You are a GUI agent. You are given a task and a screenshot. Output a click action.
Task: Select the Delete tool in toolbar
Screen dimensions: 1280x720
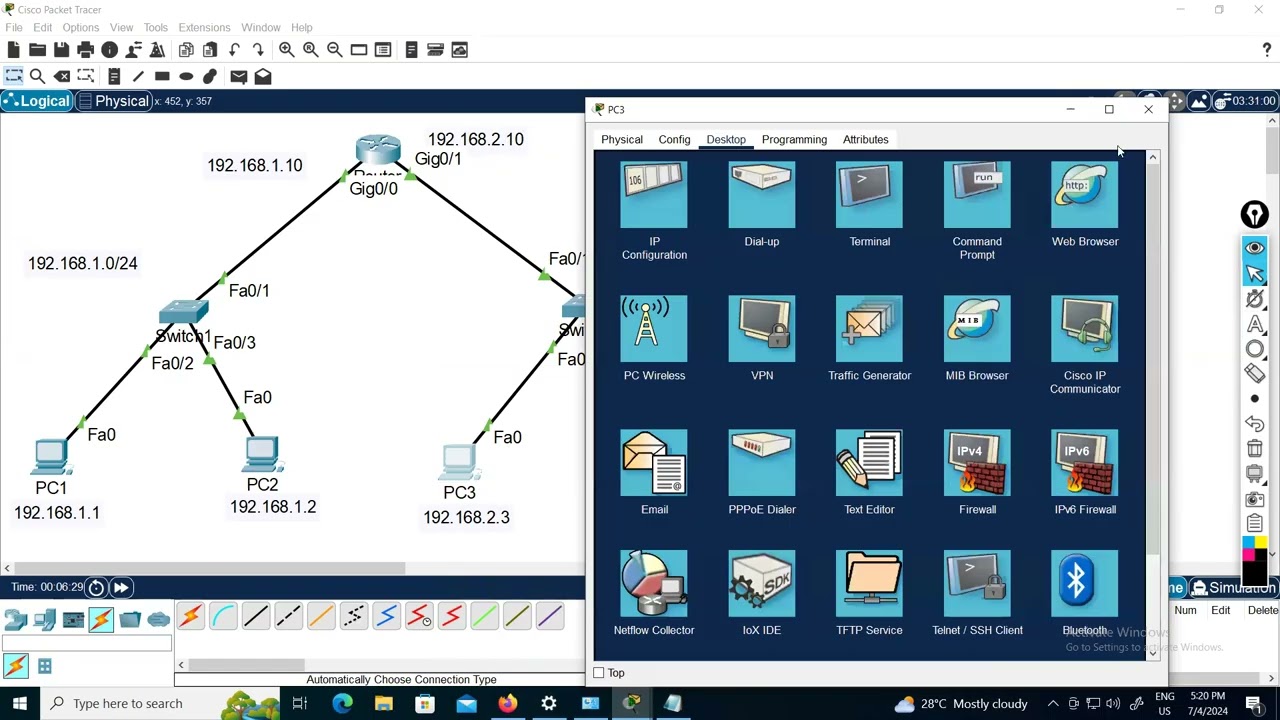[x=62, y=76]
